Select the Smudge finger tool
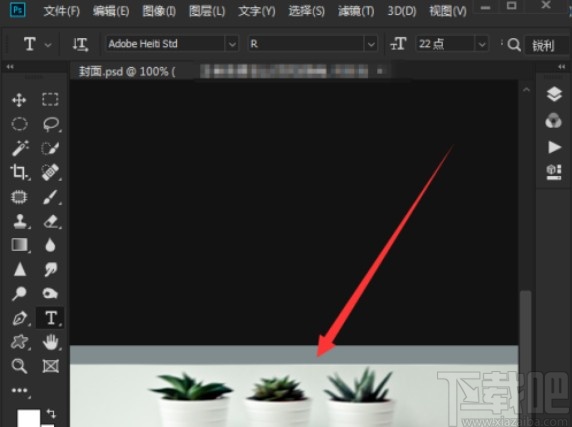The width and height of the screenshot is (572, 427). pos(50,269)
